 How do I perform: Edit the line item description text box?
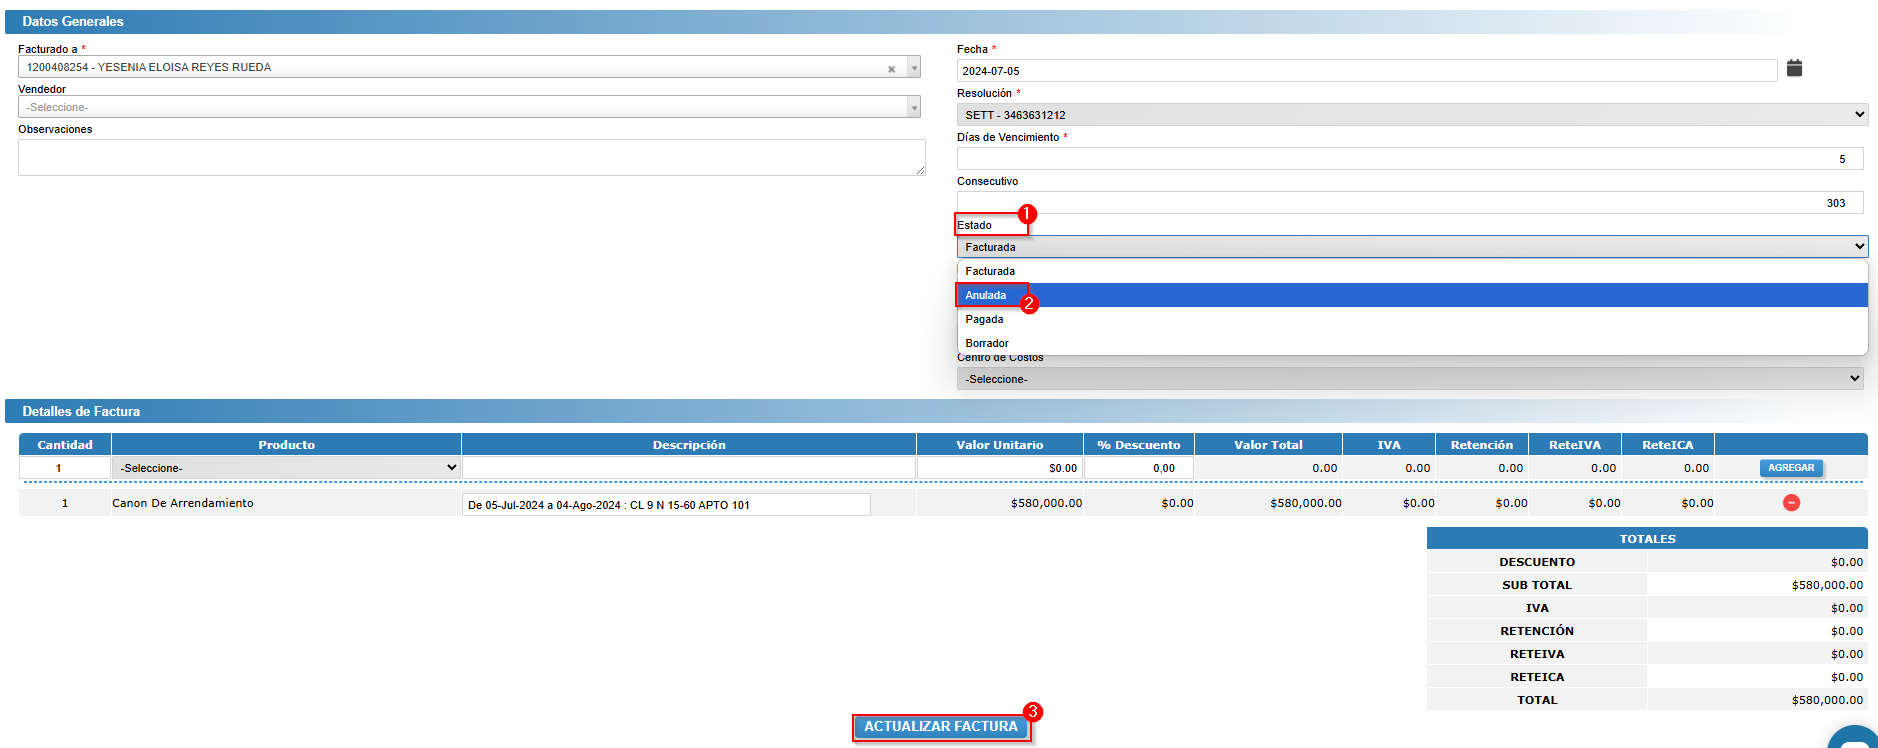tap(665, 505)
